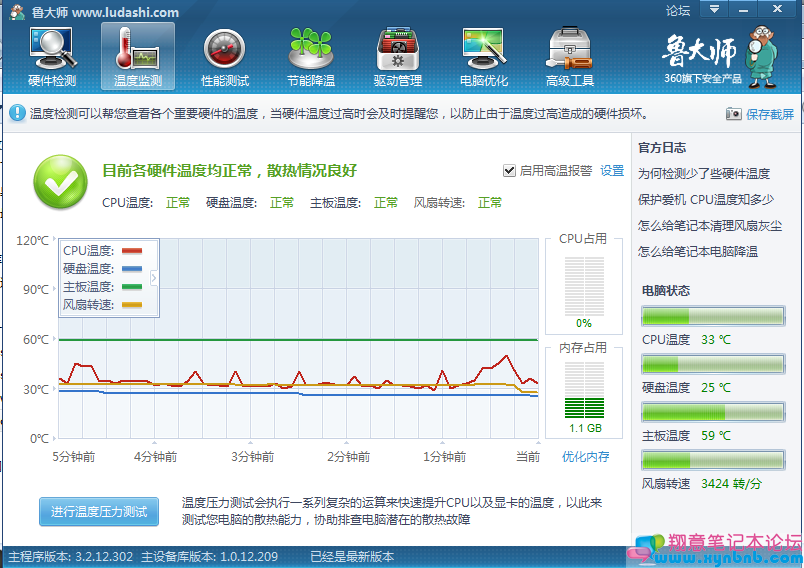Click the CPU占用 0% usage meter
Viewport: 804px width, 568px height.
pyautogui.click(x=584, y=287)
